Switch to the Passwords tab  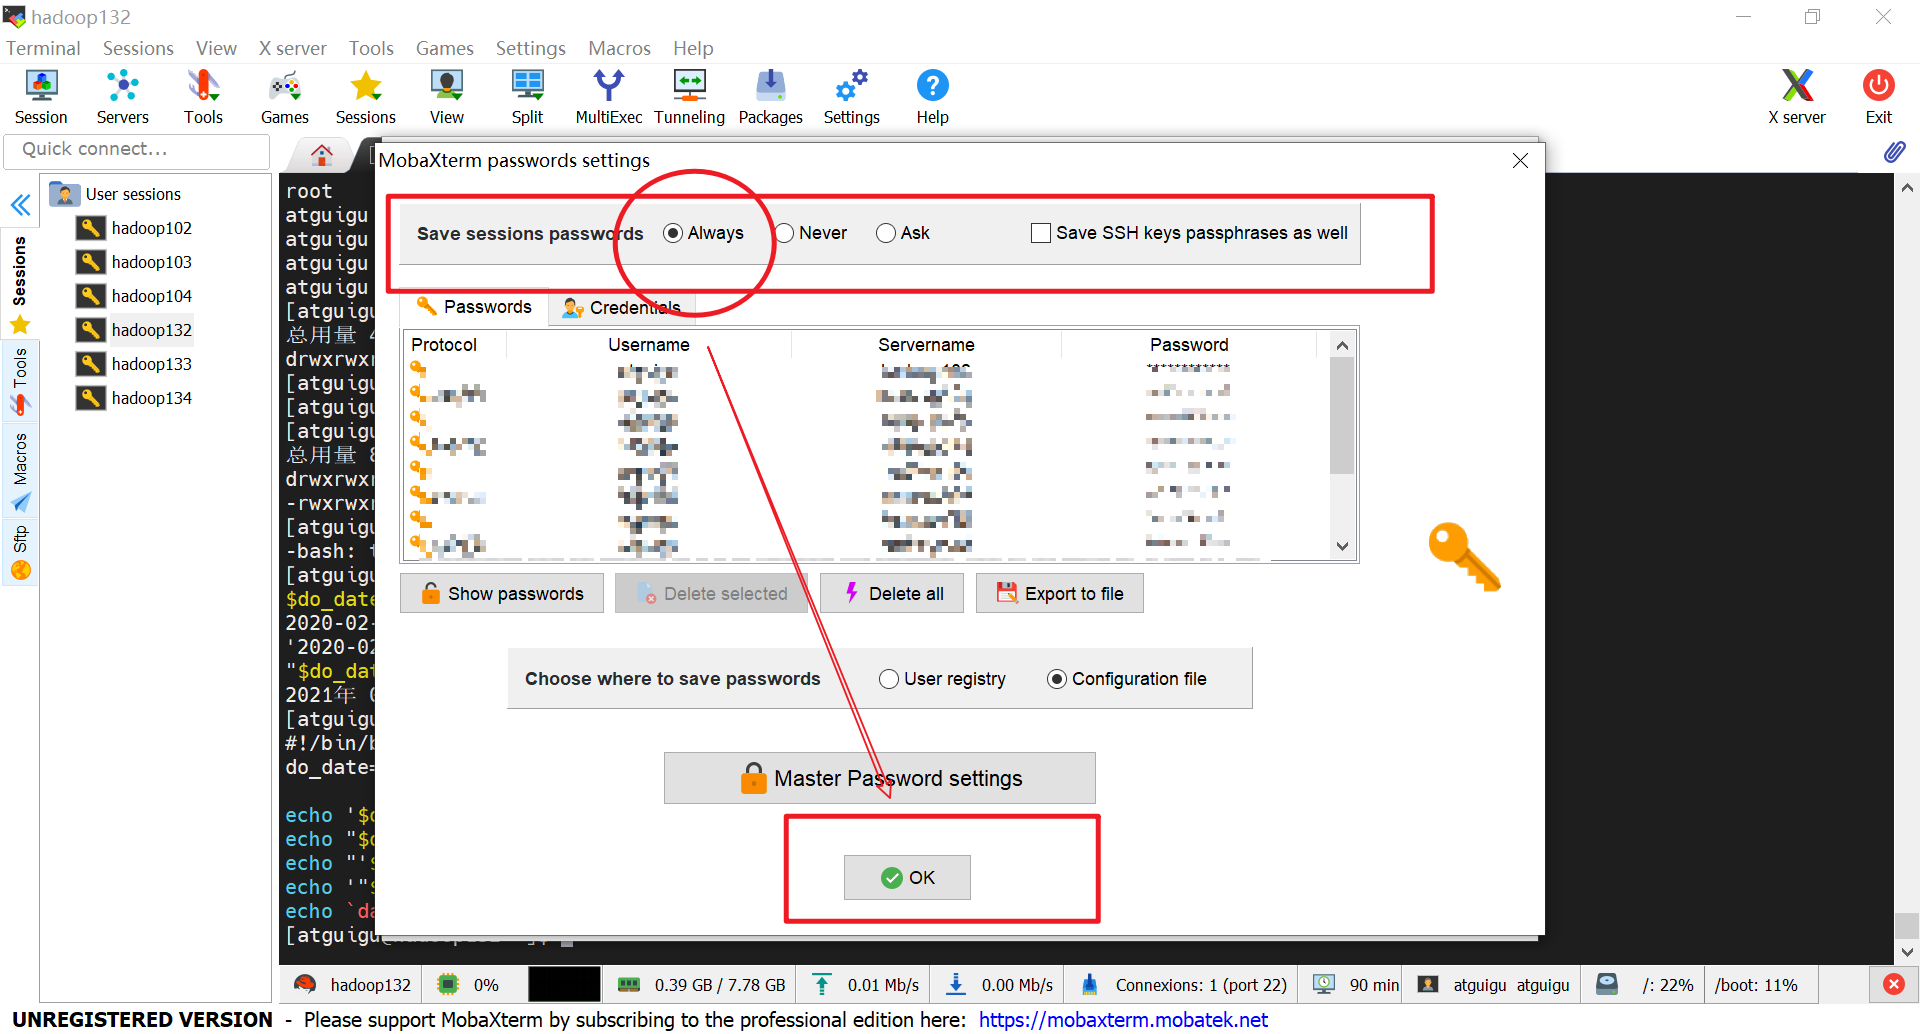pos(474,307)
